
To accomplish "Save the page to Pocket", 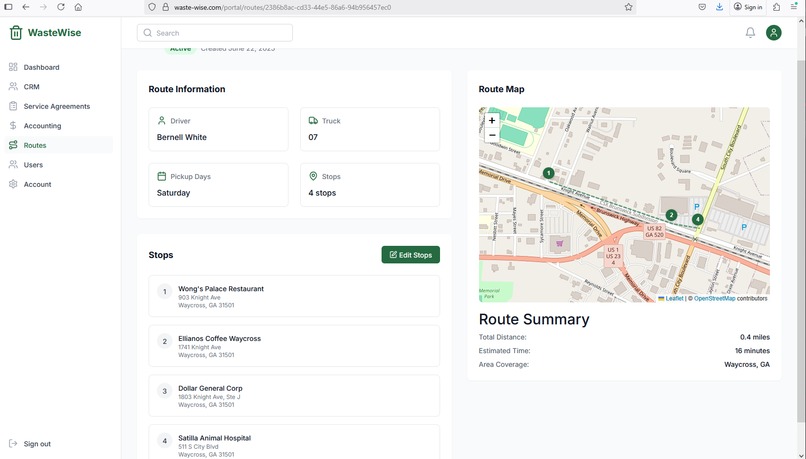I will coord(702,7).
